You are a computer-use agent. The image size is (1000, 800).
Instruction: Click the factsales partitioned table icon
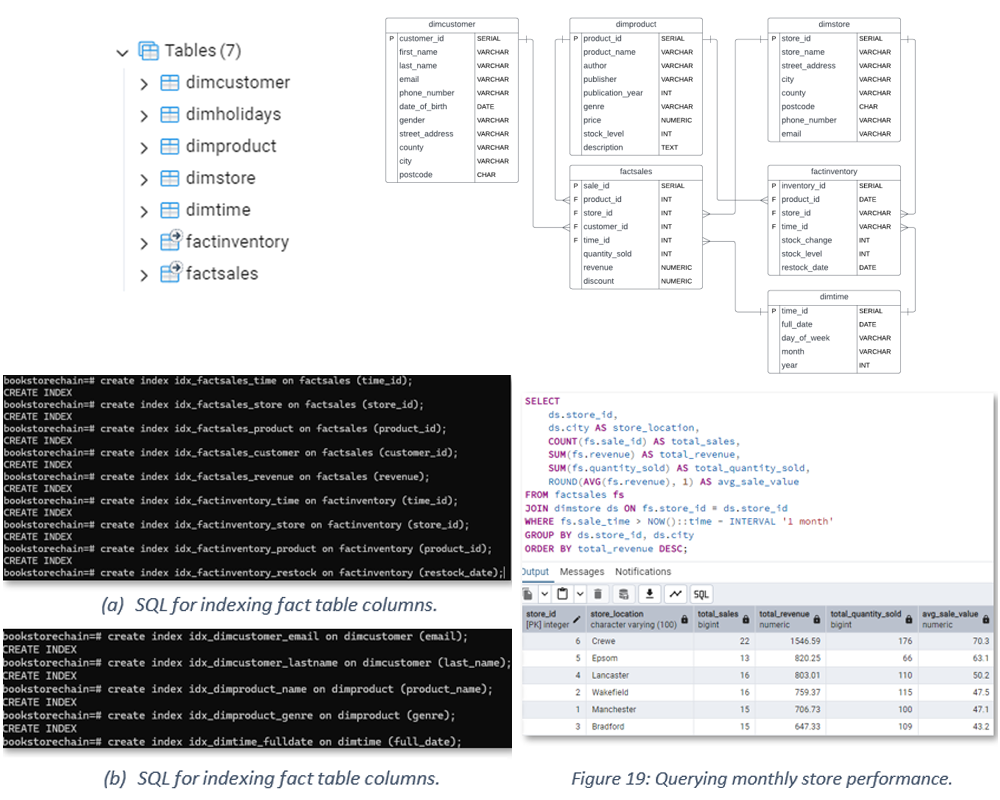coord(171,272)
